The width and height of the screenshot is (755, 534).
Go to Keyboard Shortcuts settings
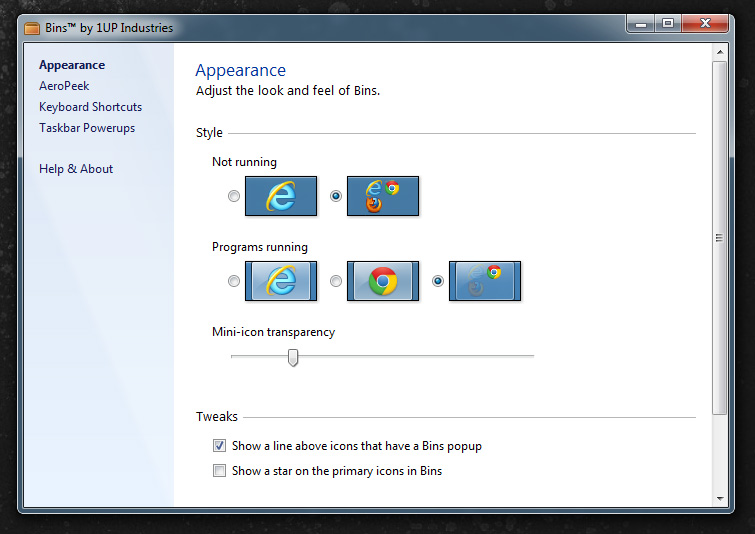[91, 107]
